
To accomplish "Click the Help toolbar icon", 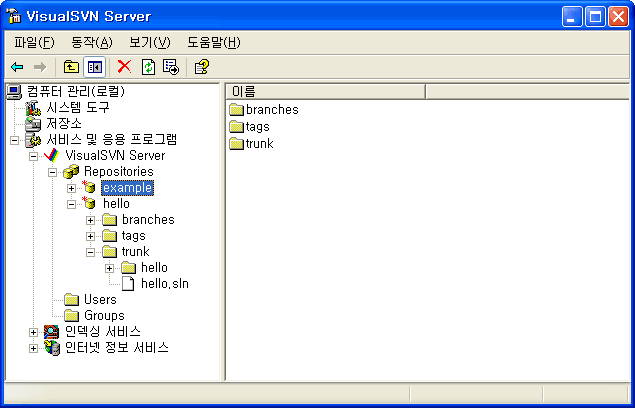I will 201,67.
